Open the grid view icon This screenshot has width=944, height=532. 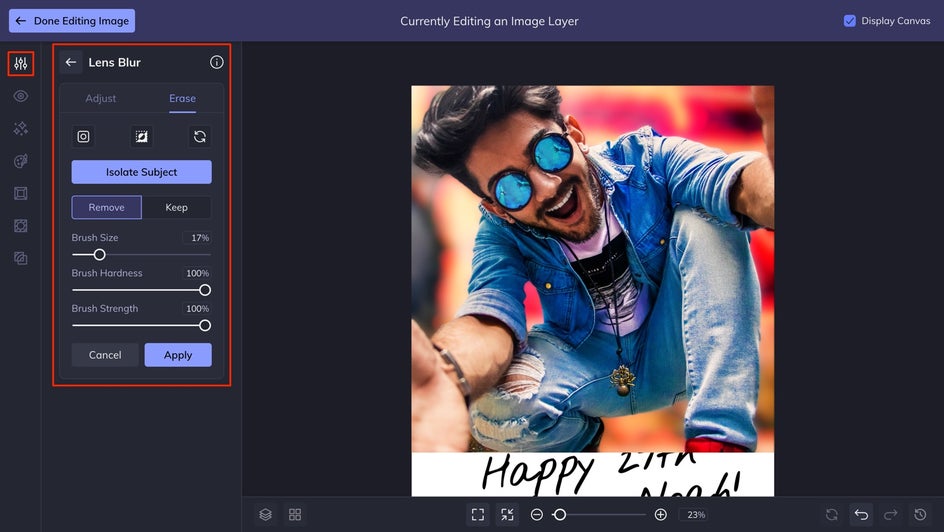(295, 515)
